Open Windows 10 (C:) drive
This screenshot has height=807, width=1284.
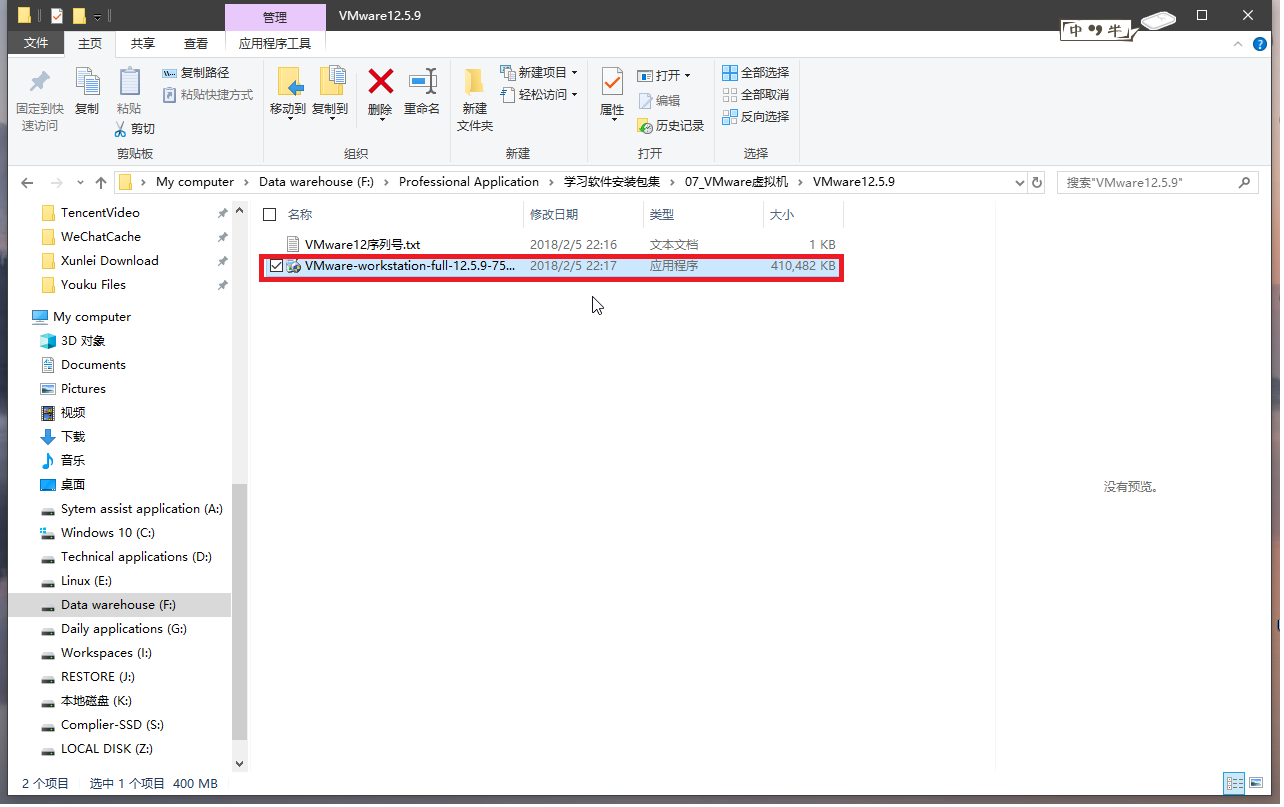click(x=107, y=533)
